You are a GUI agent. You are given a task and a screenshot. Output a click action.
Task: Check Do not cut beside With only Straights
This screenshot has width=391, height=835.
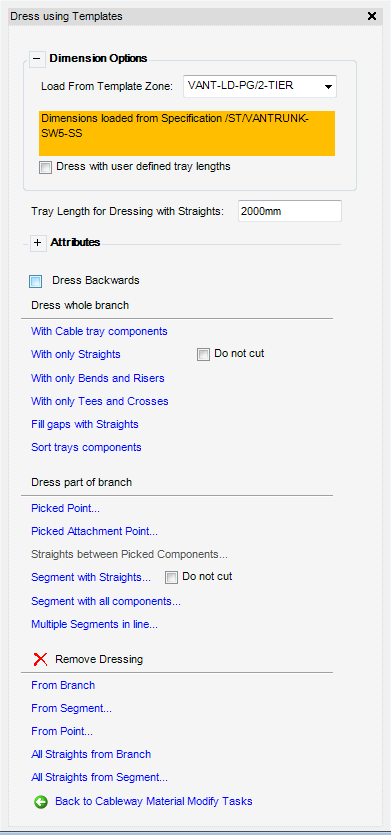[203, 355]
